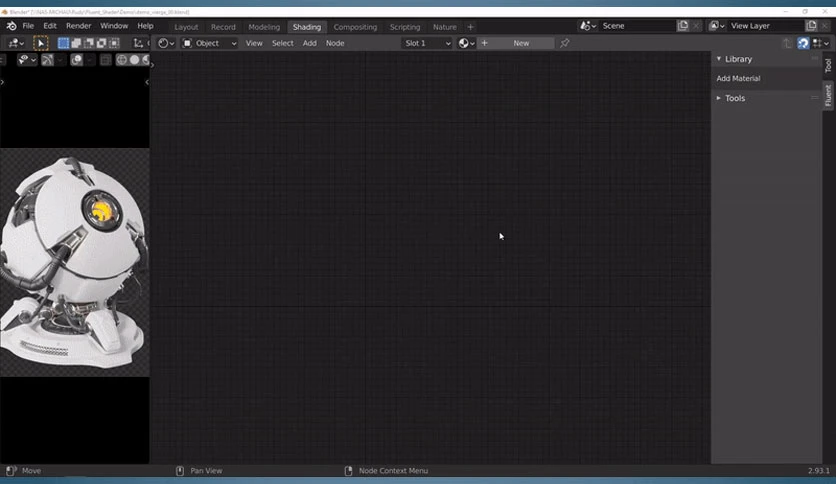Add a new workspace with the plus tab

click(x=470, y=27)
